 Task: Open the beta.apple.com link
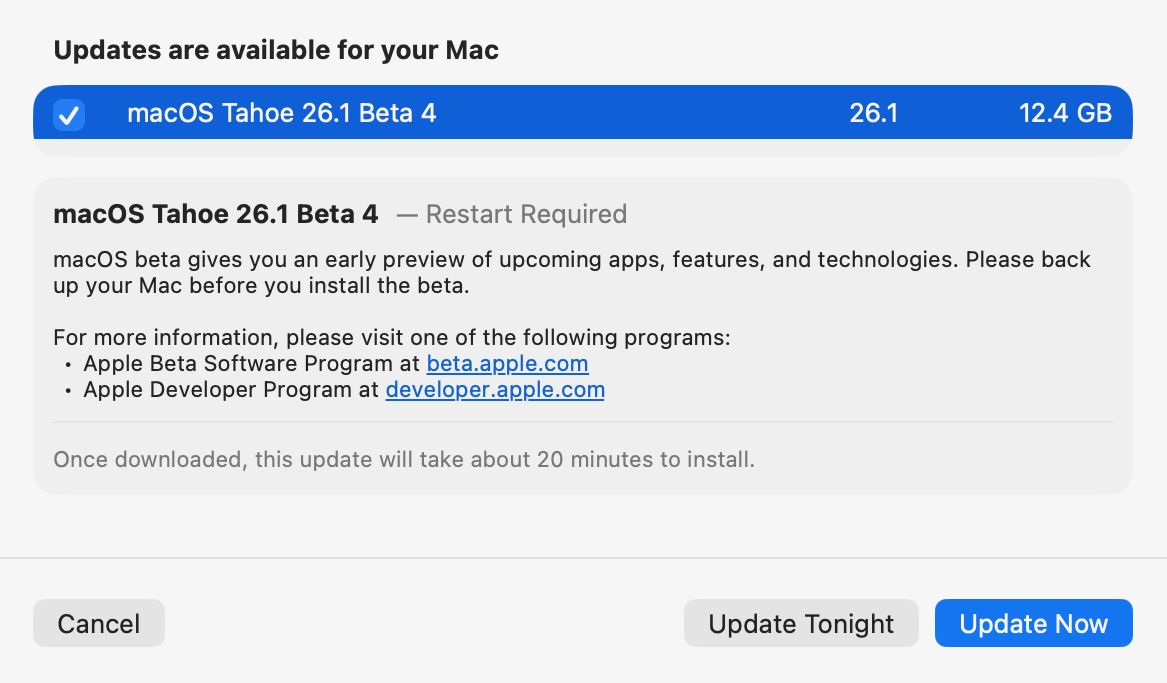507,363
